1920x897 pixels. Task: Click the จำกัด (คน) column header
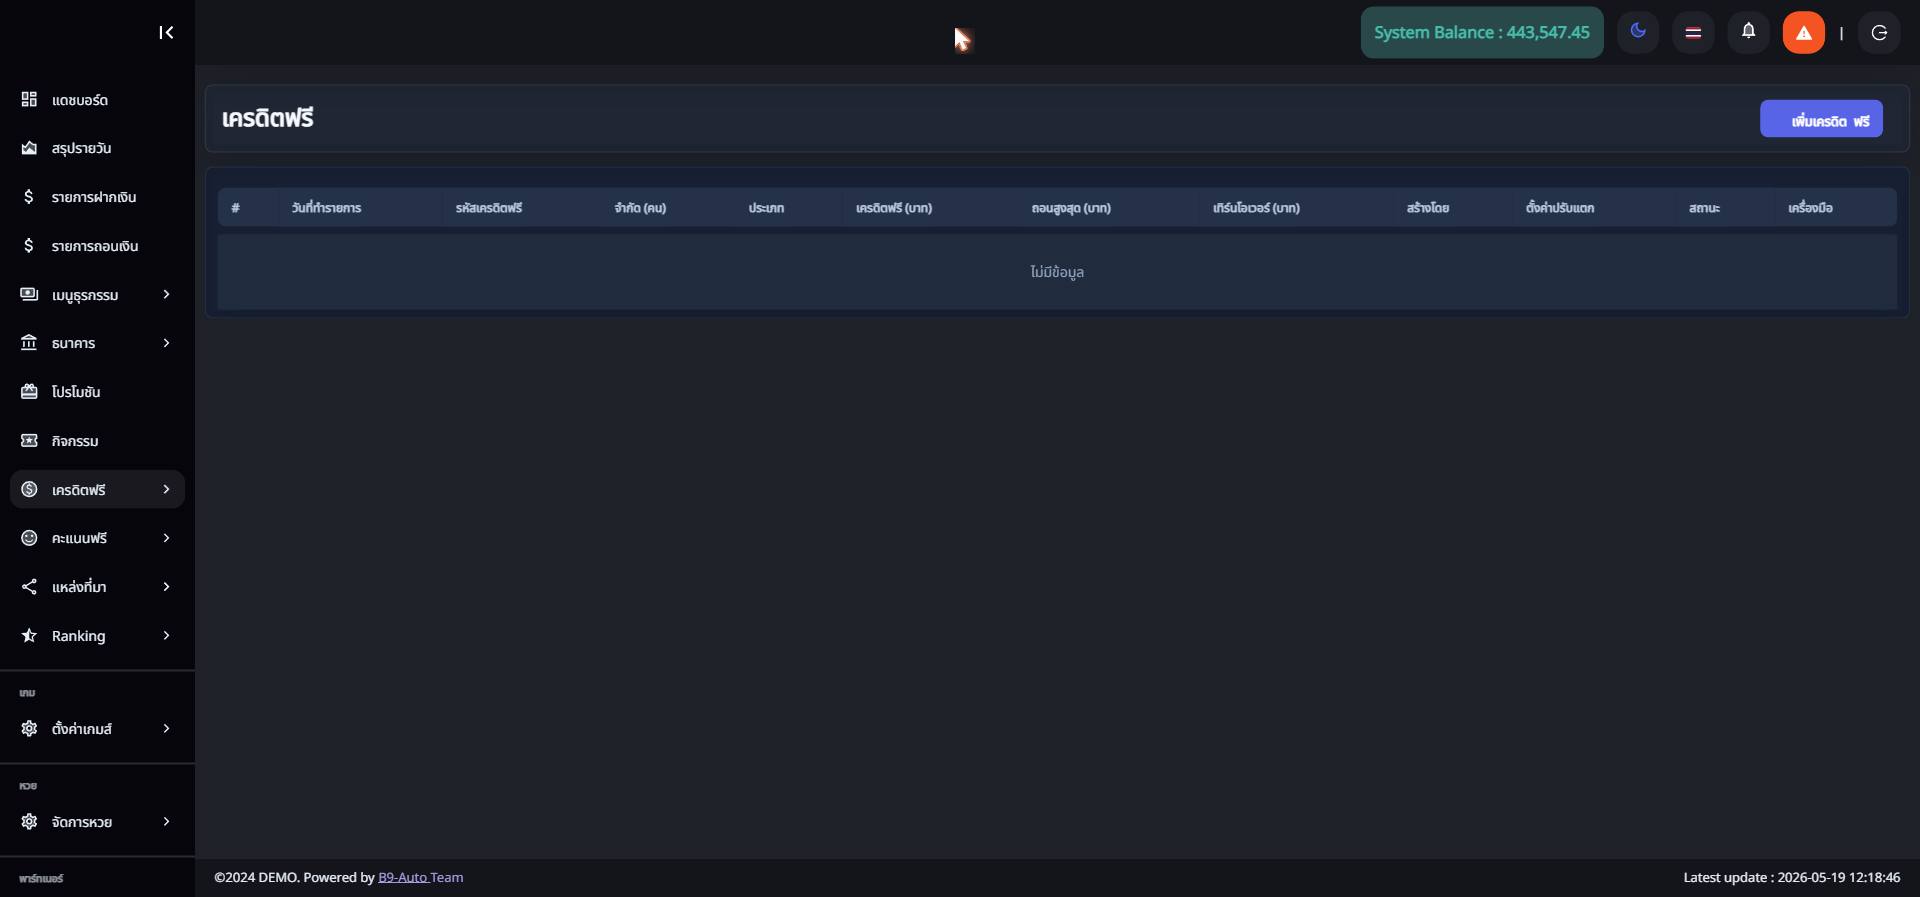pyautogui.click(x=640, y=208)
